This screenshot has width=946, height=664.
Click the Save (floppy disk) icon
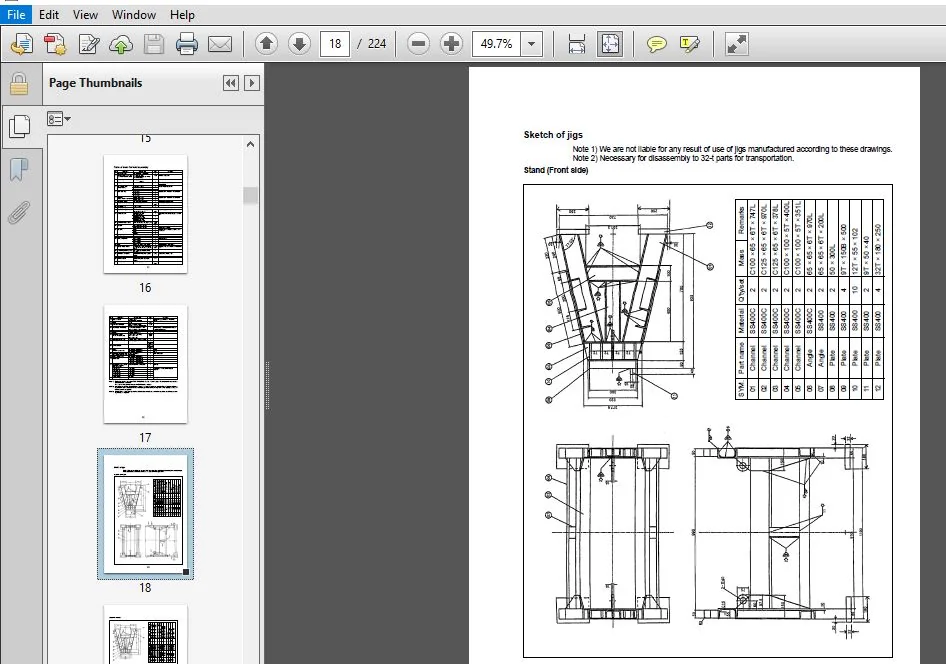coord(154,44)
